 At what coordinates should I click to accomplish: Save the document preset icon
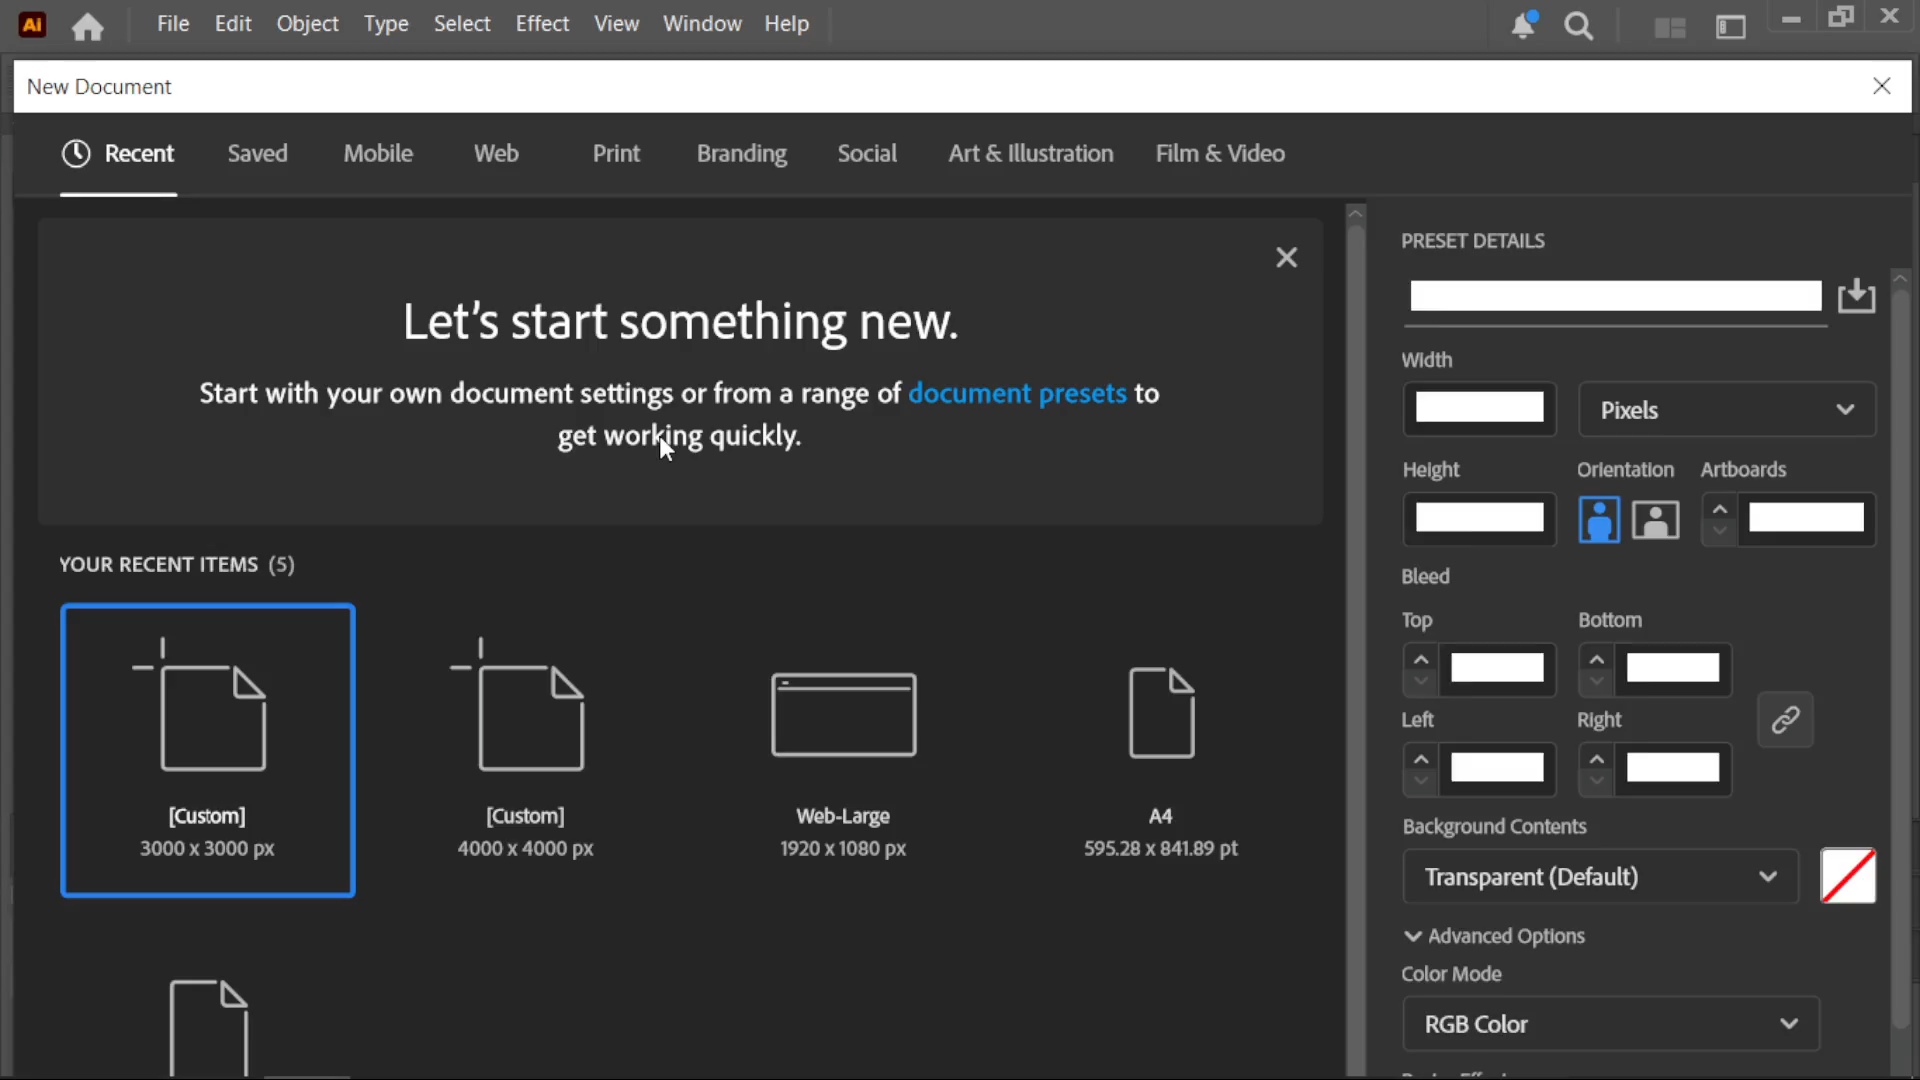1856,296
